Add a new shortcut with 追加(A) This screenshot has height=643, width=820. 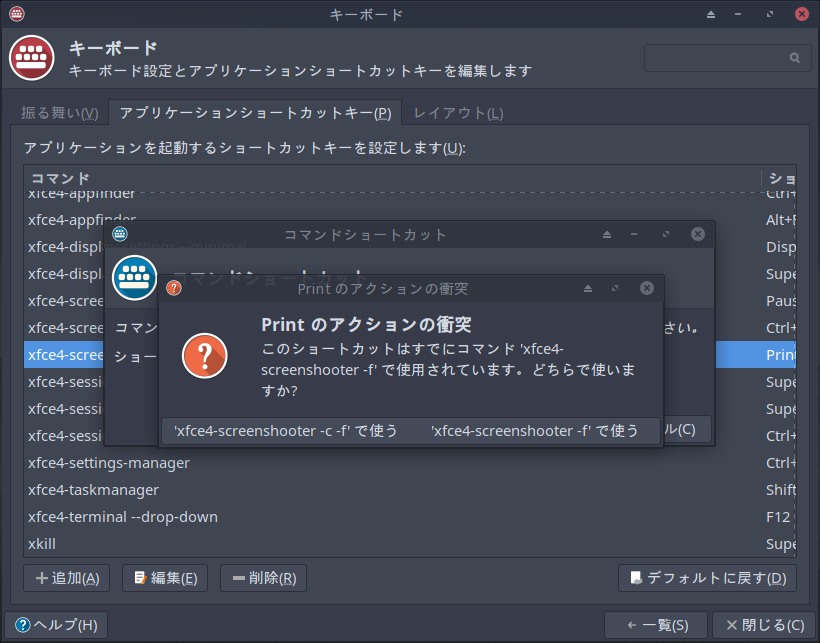[67, 578]
